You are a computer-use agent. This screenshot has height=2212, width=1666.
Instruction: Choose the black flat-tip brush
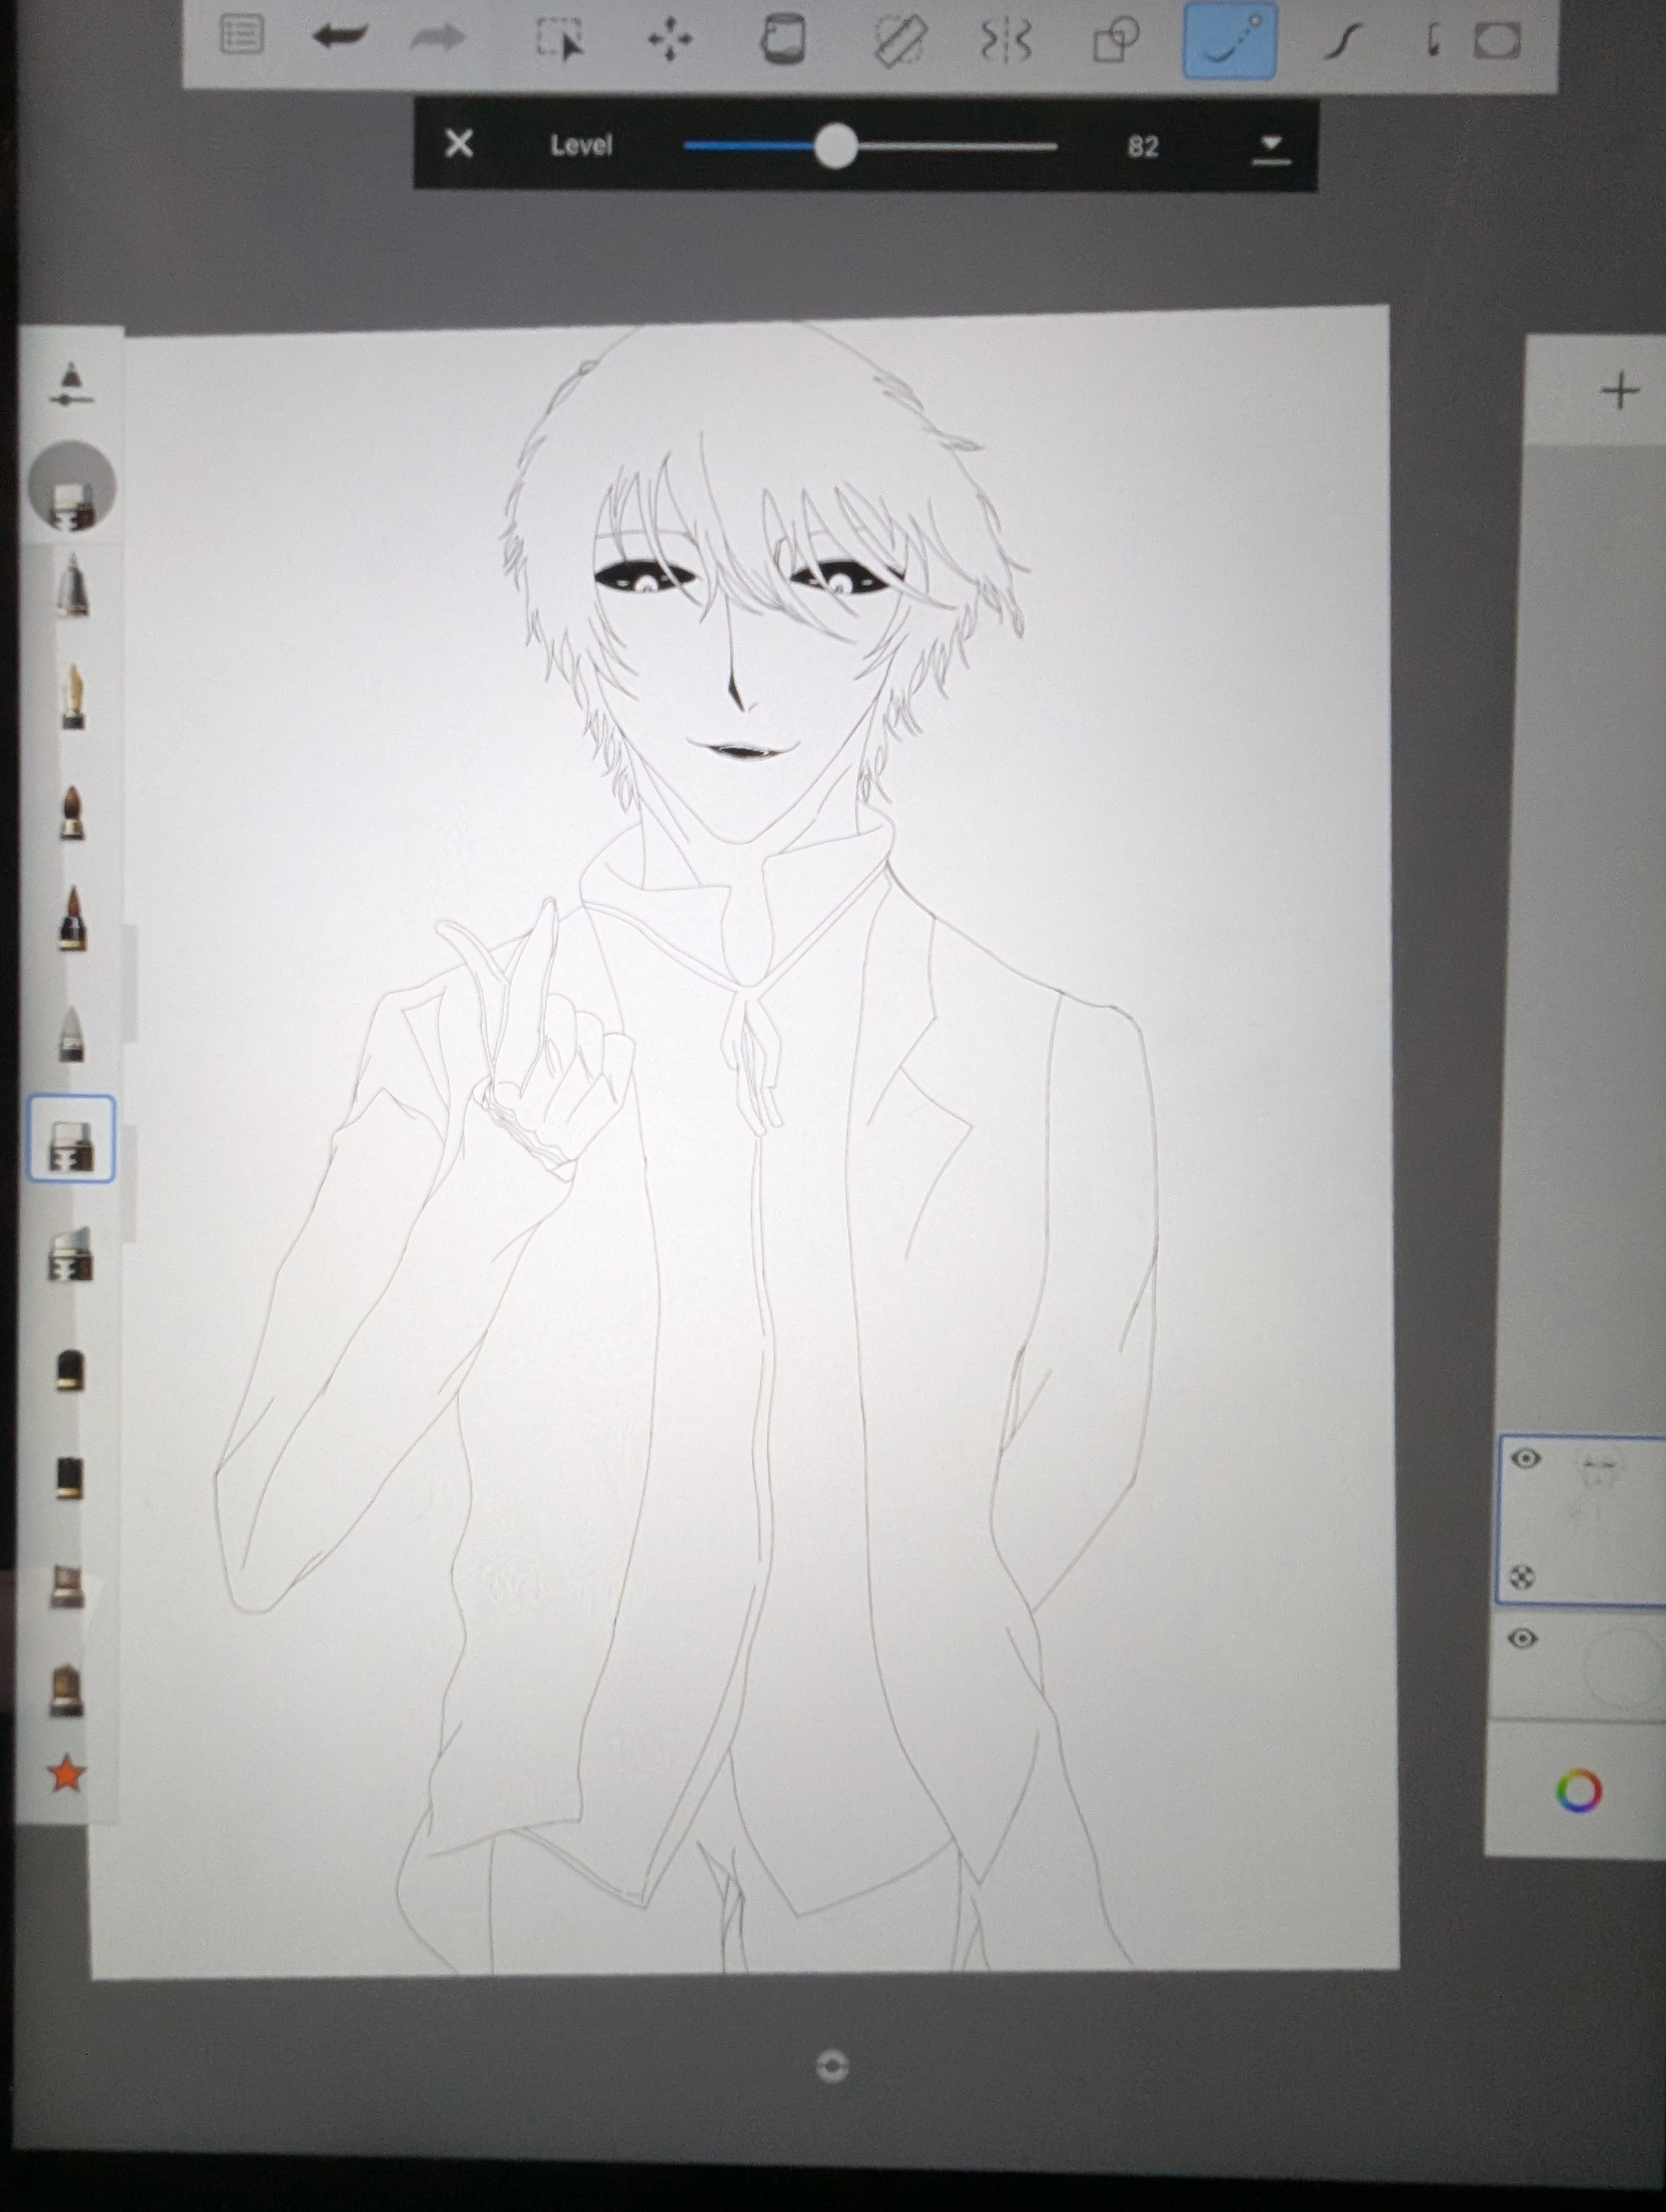coord(68,1478)
